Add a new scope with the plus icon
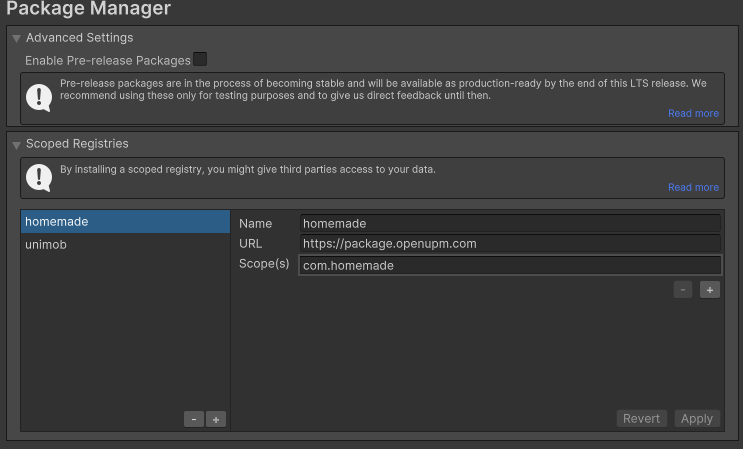 point(710,290)
